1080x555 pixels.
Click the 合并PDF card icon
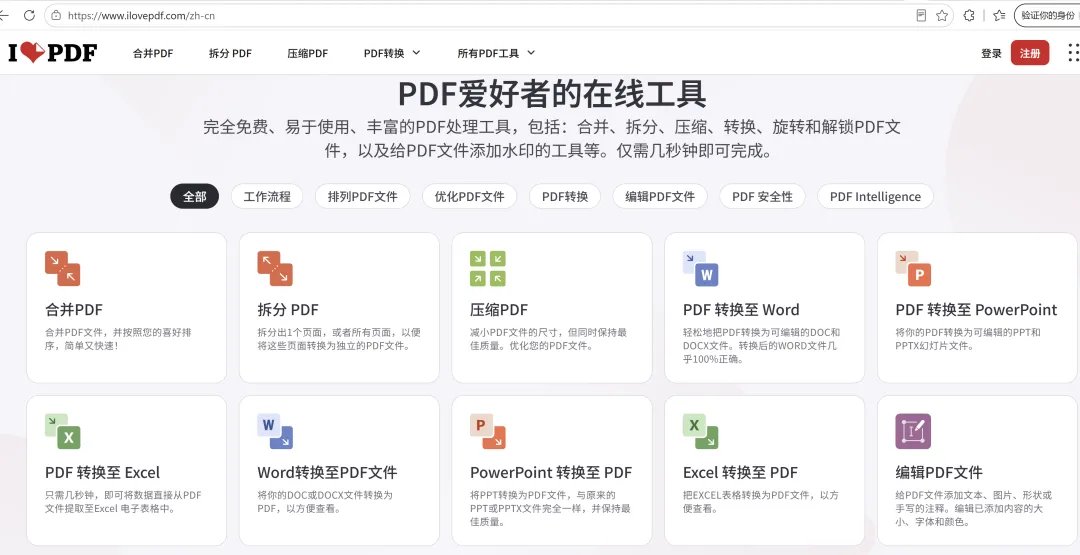[63, 269]
